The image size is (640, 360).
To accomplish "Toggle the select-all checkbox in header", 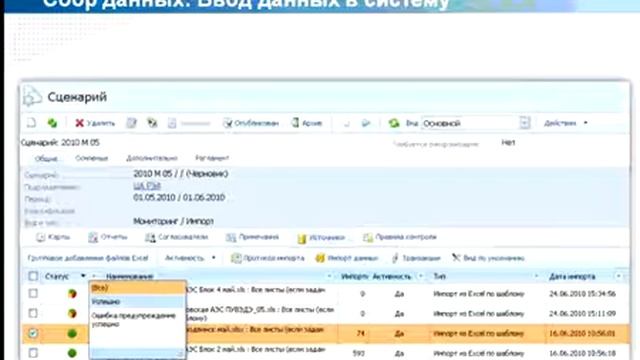I will pos(33,276).
